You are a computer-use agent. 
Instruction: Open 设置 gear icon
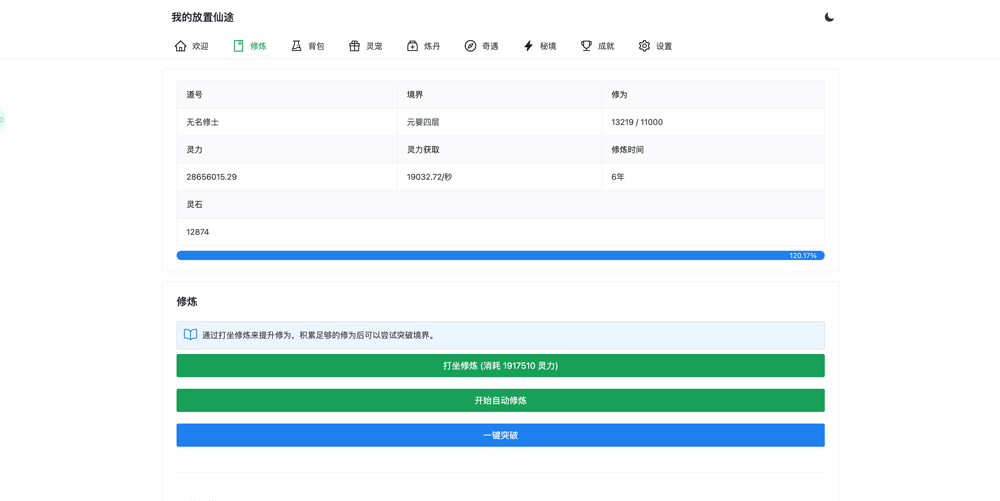coord(644,46)
